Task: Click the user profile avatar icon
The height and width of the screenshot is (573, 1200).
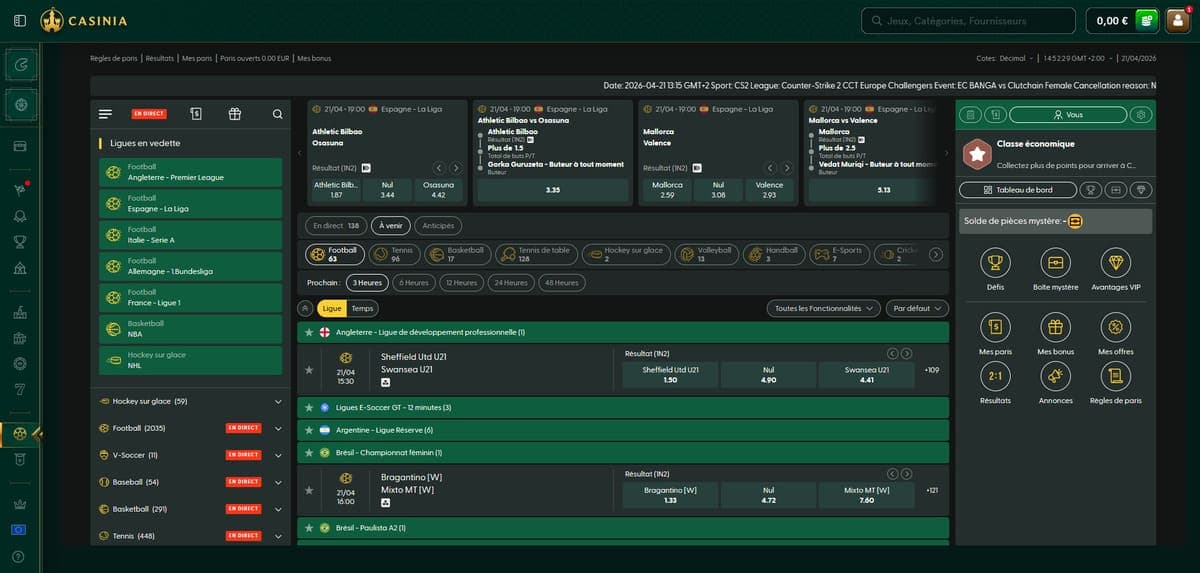Action: [1178, 21]
